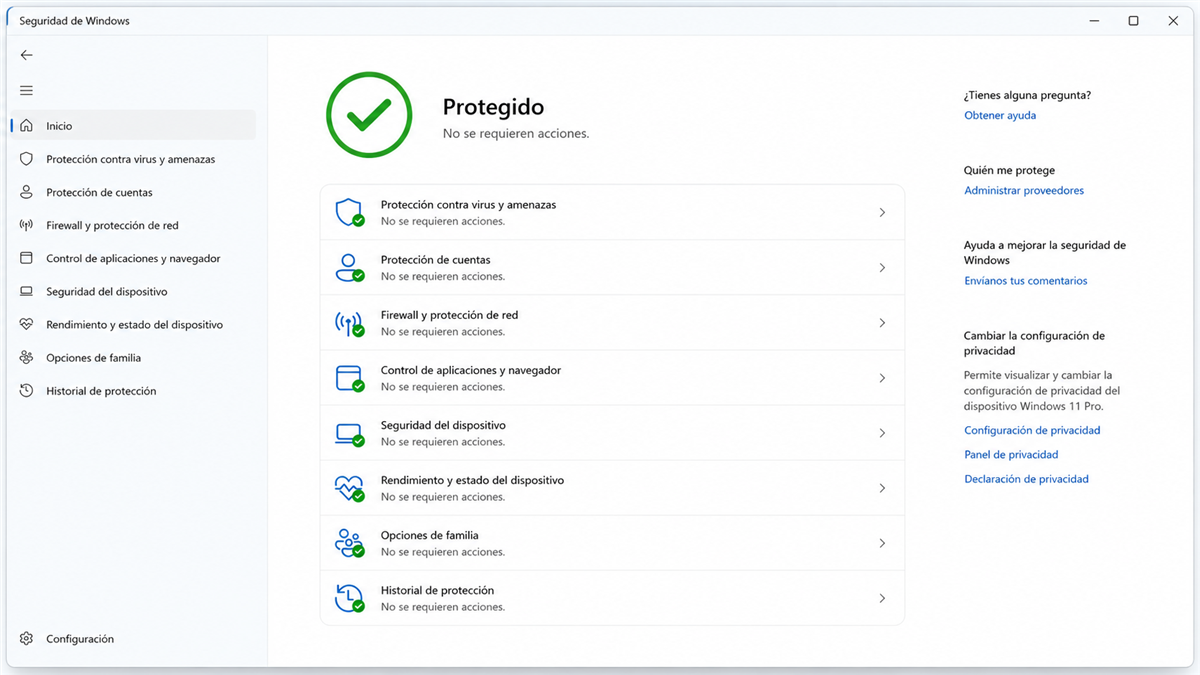Click the shield icon on the virus protection card
The width and height of the screenshot is (1200, 675).
pos(349,212)
